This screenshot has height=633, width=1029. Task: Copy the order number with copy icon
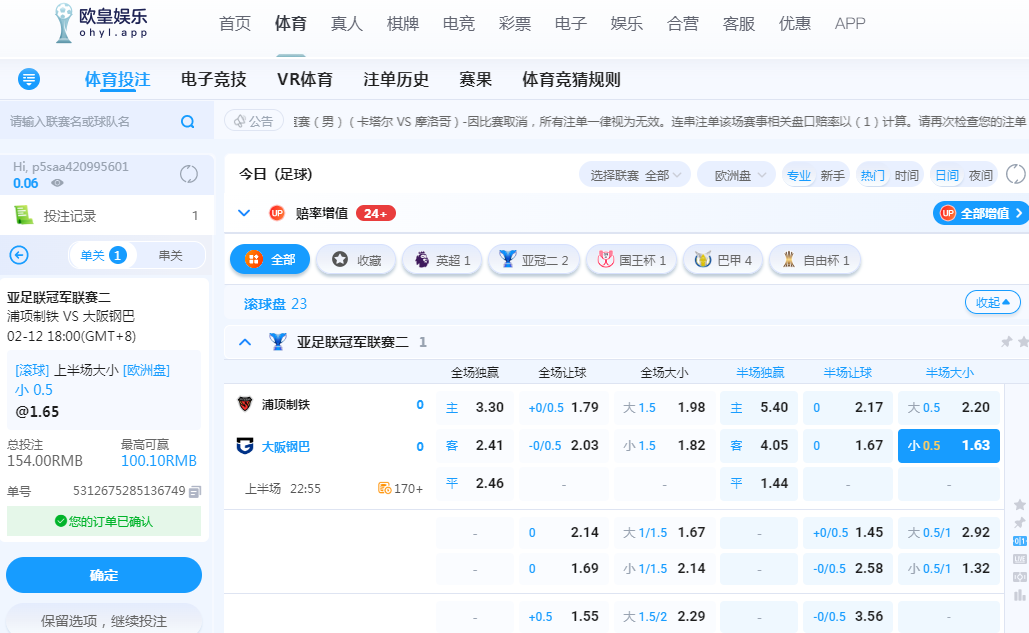point(195,491)
